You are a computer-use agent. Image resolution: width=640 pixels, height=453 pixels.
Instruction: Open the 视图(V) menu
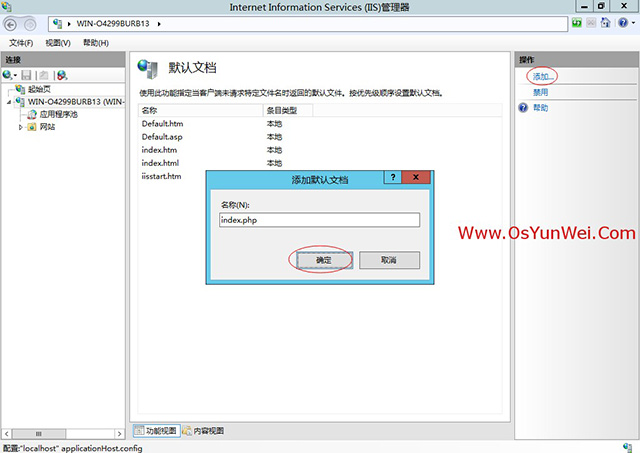[x=58, y=43]
